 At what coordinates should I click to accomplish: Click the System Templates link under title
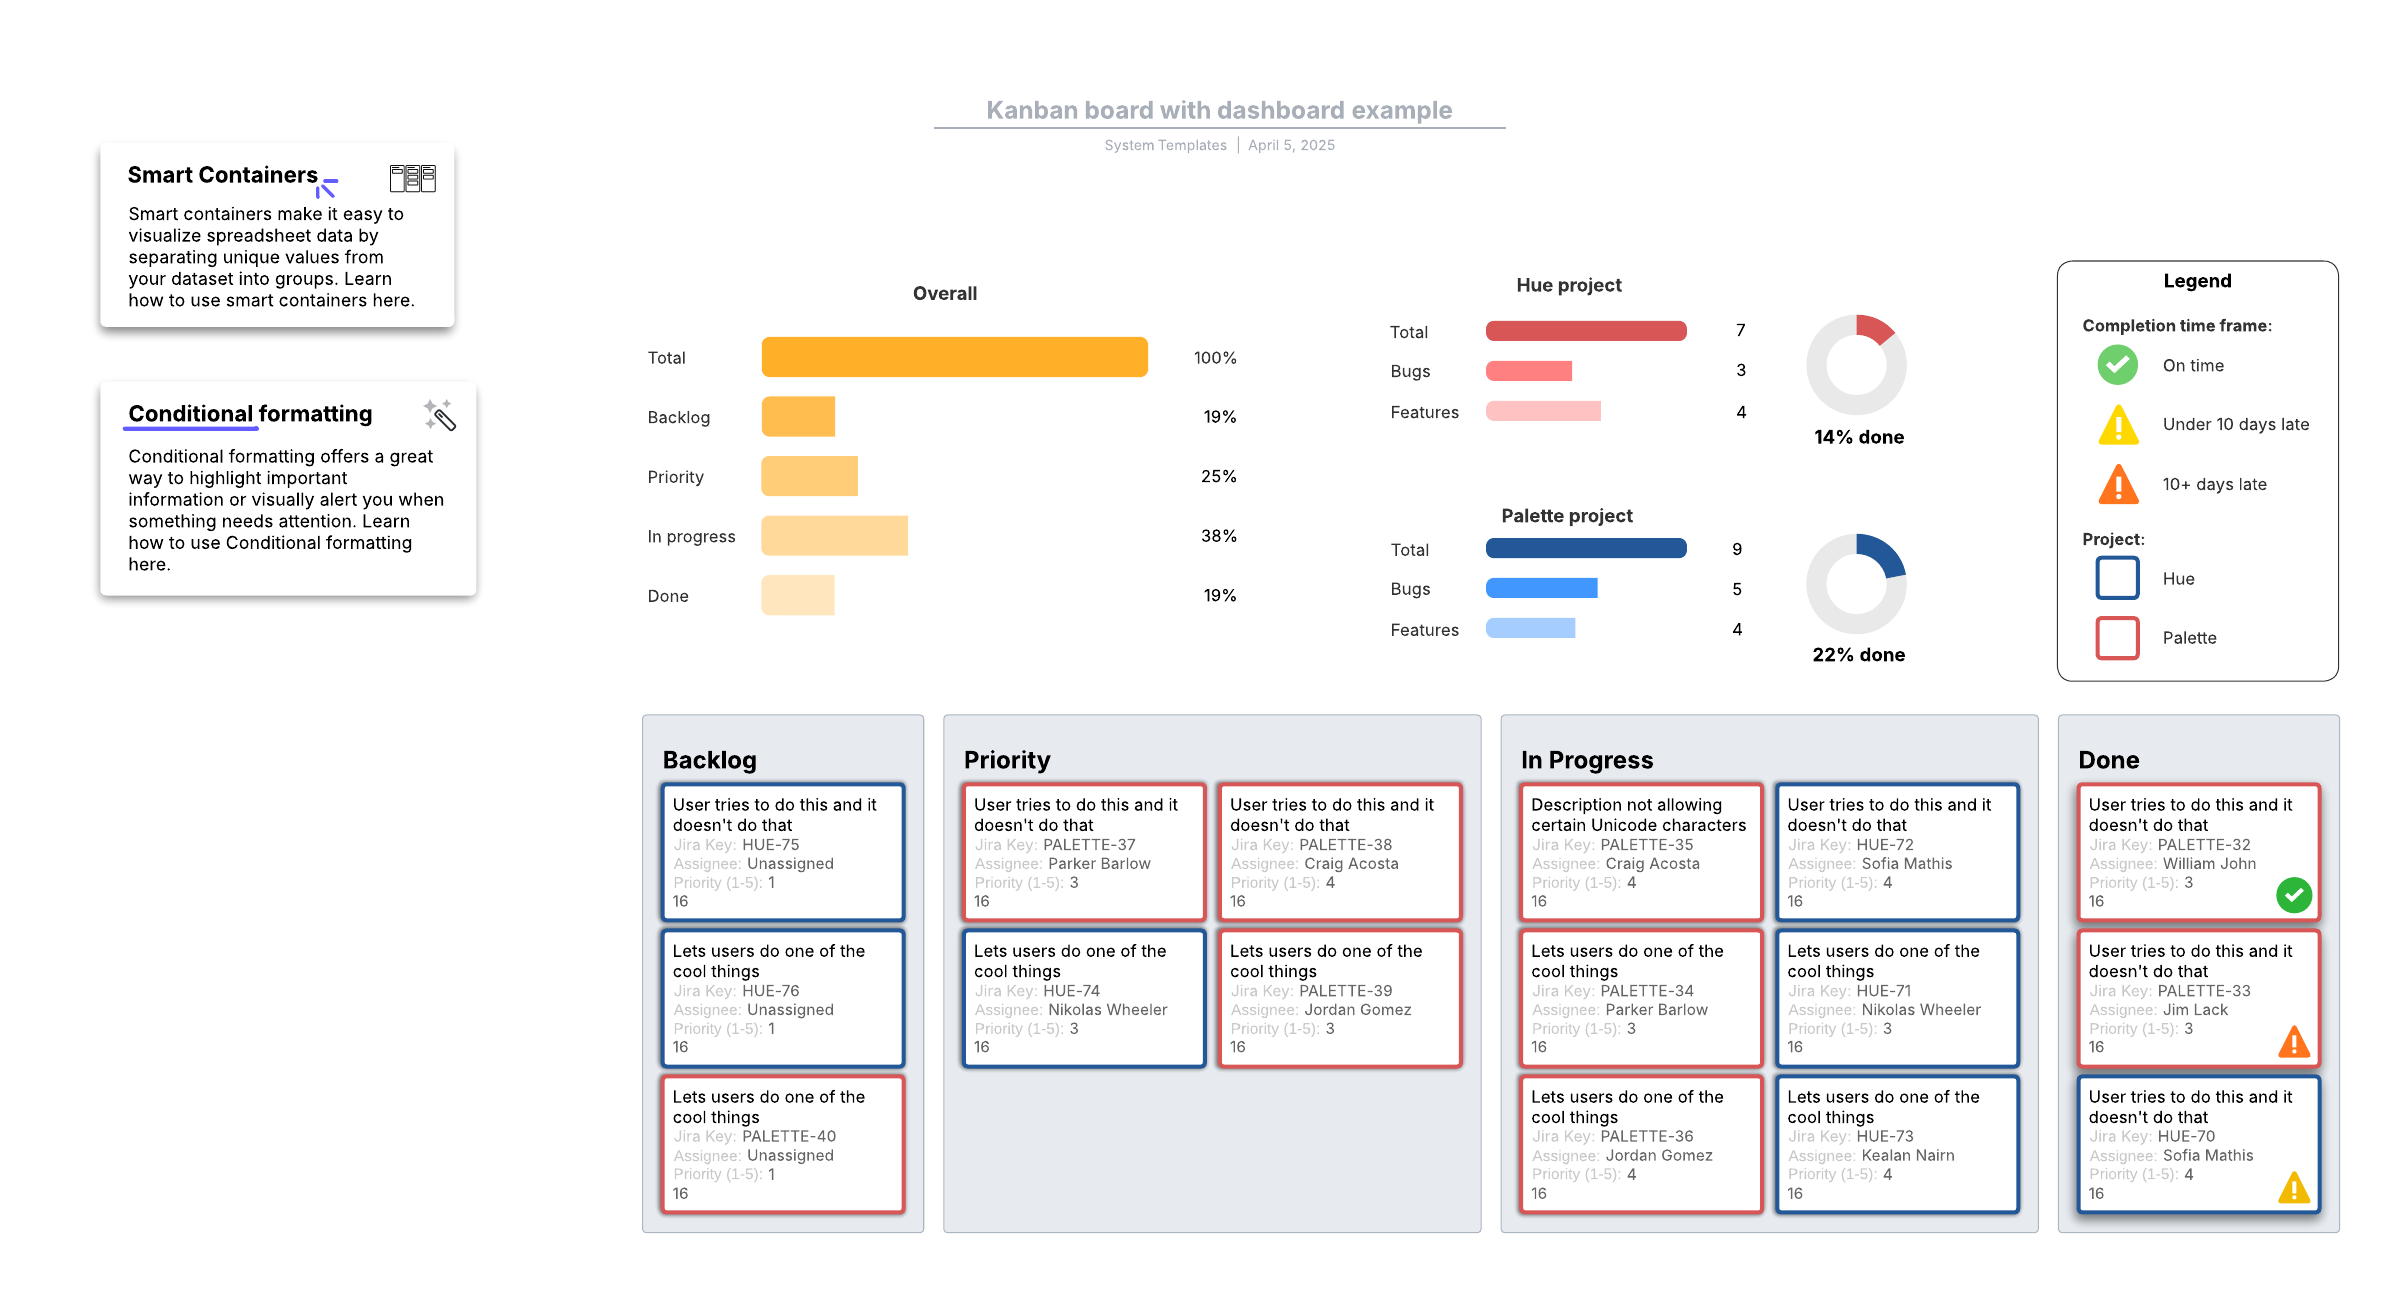(x=1165, y=145)
